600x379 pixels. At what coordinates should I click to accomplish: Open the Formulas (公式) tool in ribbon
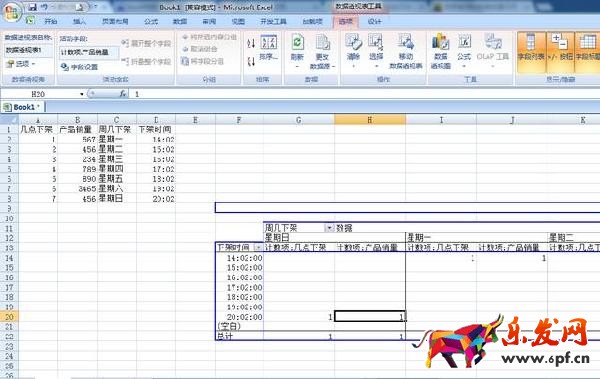pyautogui.click(x=464, y=50)
